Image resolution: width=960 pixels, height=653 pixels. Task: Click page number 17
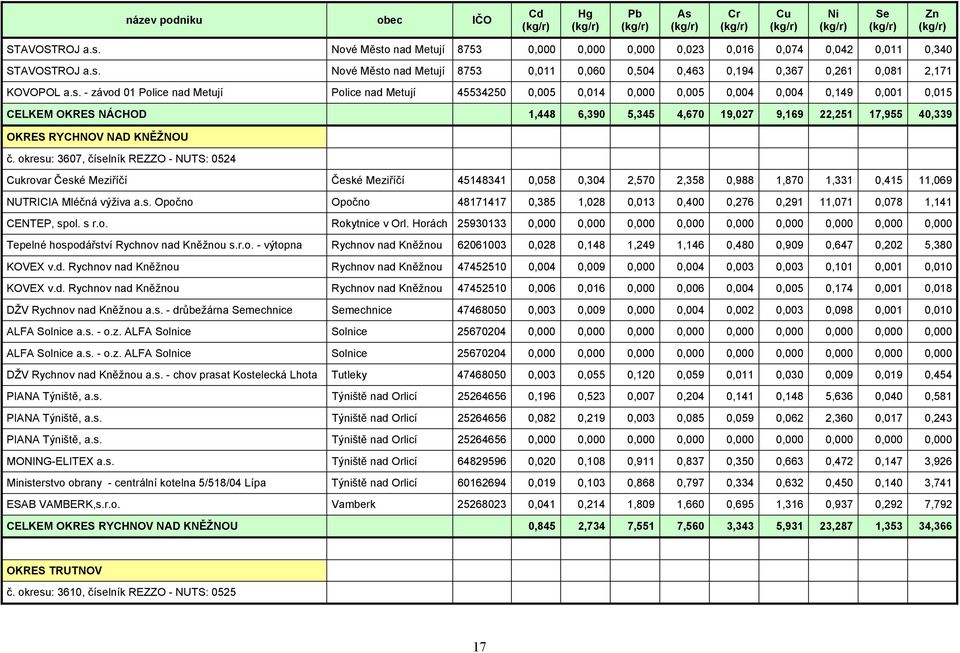(479, 646)
